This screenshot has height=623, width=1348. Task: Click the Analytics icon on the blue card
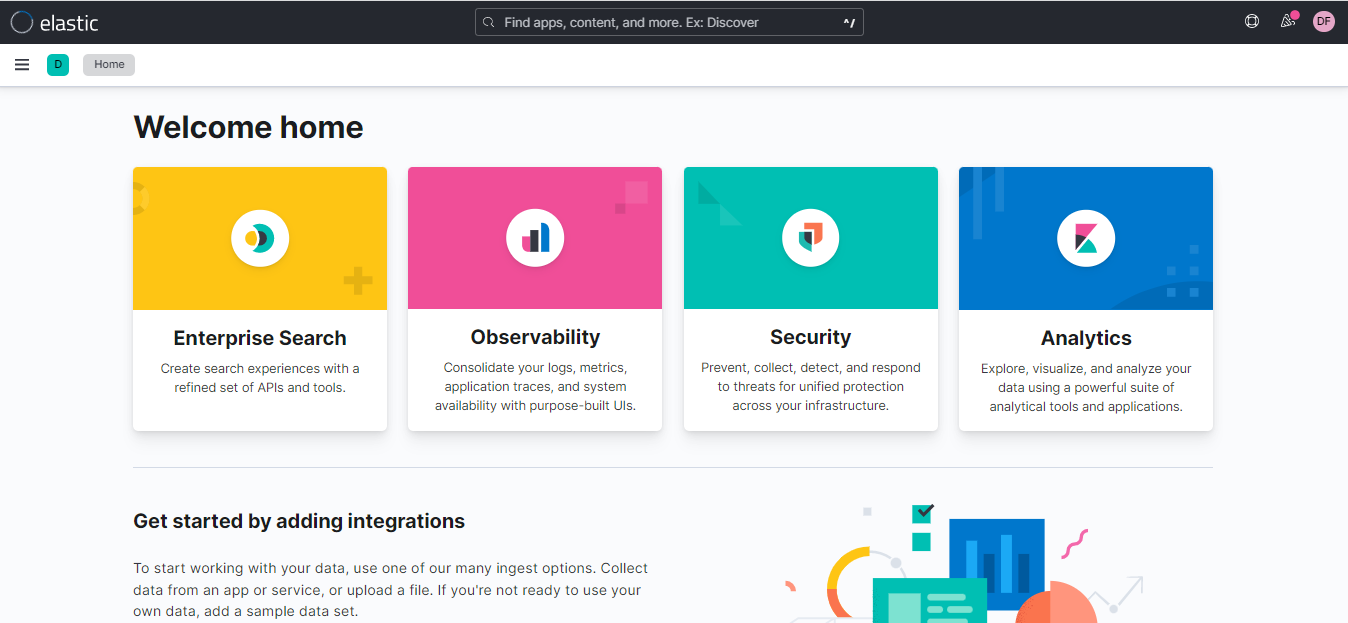(x=1085, y=238)
